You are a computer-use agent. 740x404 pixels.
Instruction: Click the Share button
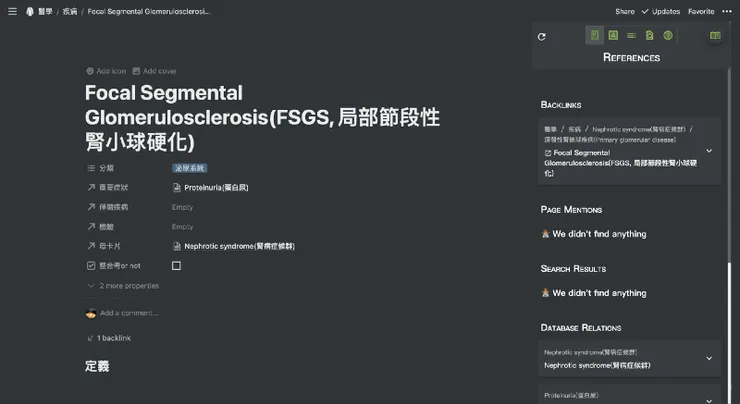tap(625, 11)
